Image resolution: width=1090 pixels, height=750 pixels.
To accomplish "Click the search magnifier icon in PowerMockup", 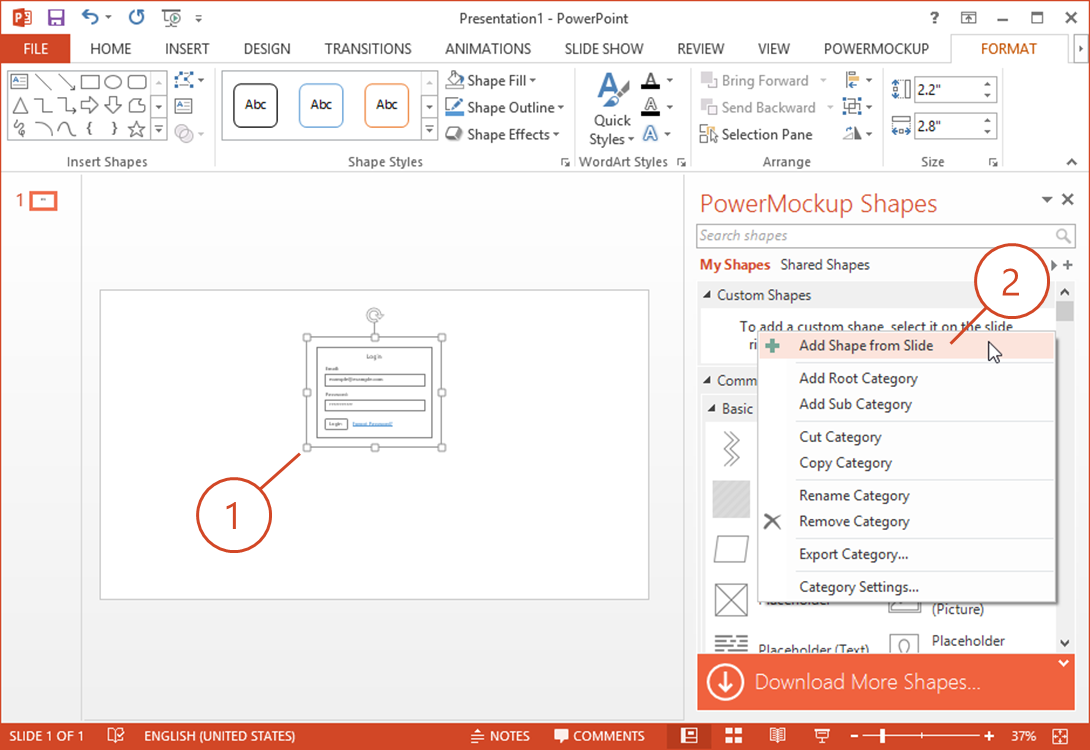I will click(1063, 236).
